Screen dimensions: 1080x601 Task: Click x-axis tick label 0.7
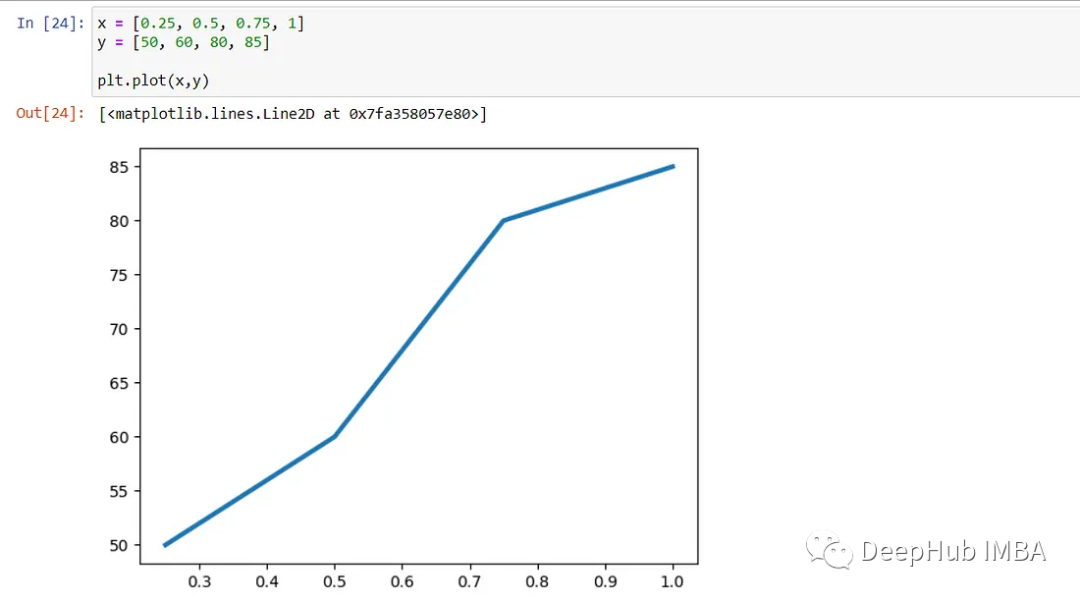[470, 582]
